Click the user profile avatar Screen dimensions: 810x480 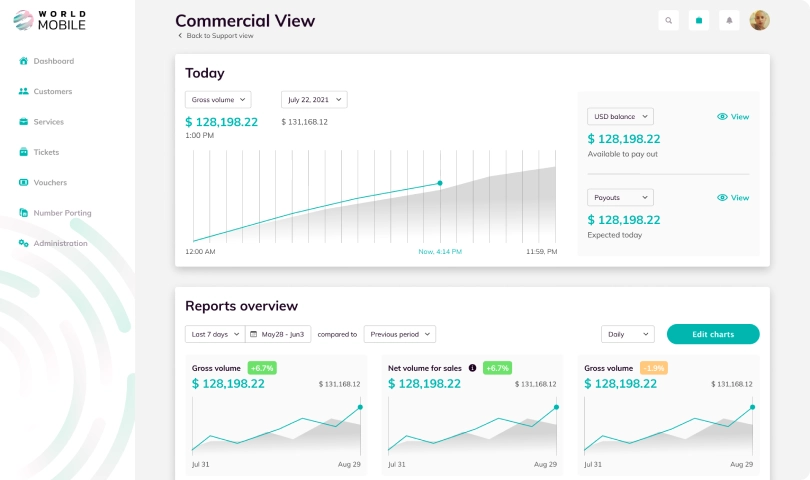760,20
